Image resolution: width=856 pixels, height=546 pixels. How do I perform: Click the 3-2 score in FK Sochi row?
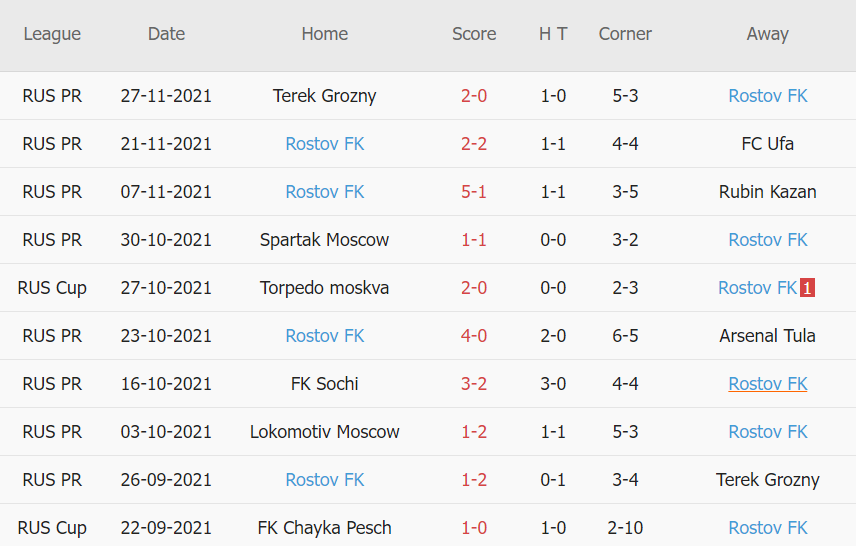pyautogui.click(x=474, y=384)
